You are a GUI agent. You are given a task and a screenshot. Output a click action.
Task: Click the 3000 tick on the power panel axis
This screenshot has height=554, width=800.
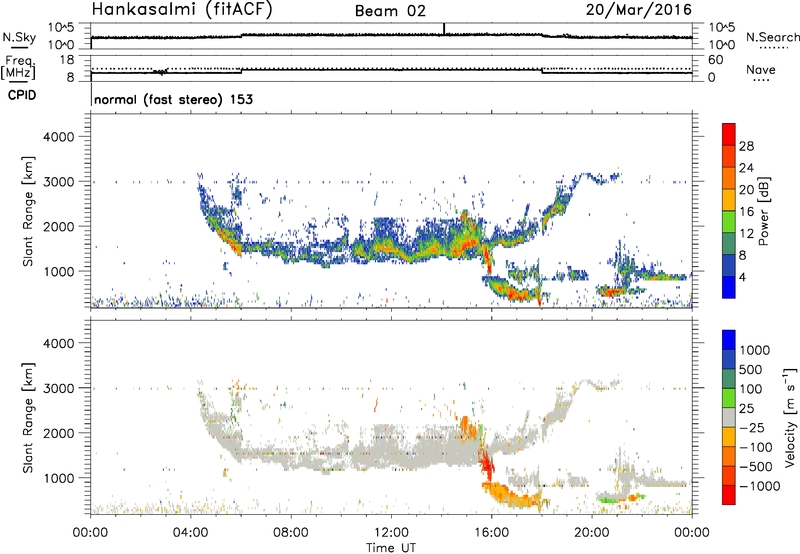pos(58,182)
